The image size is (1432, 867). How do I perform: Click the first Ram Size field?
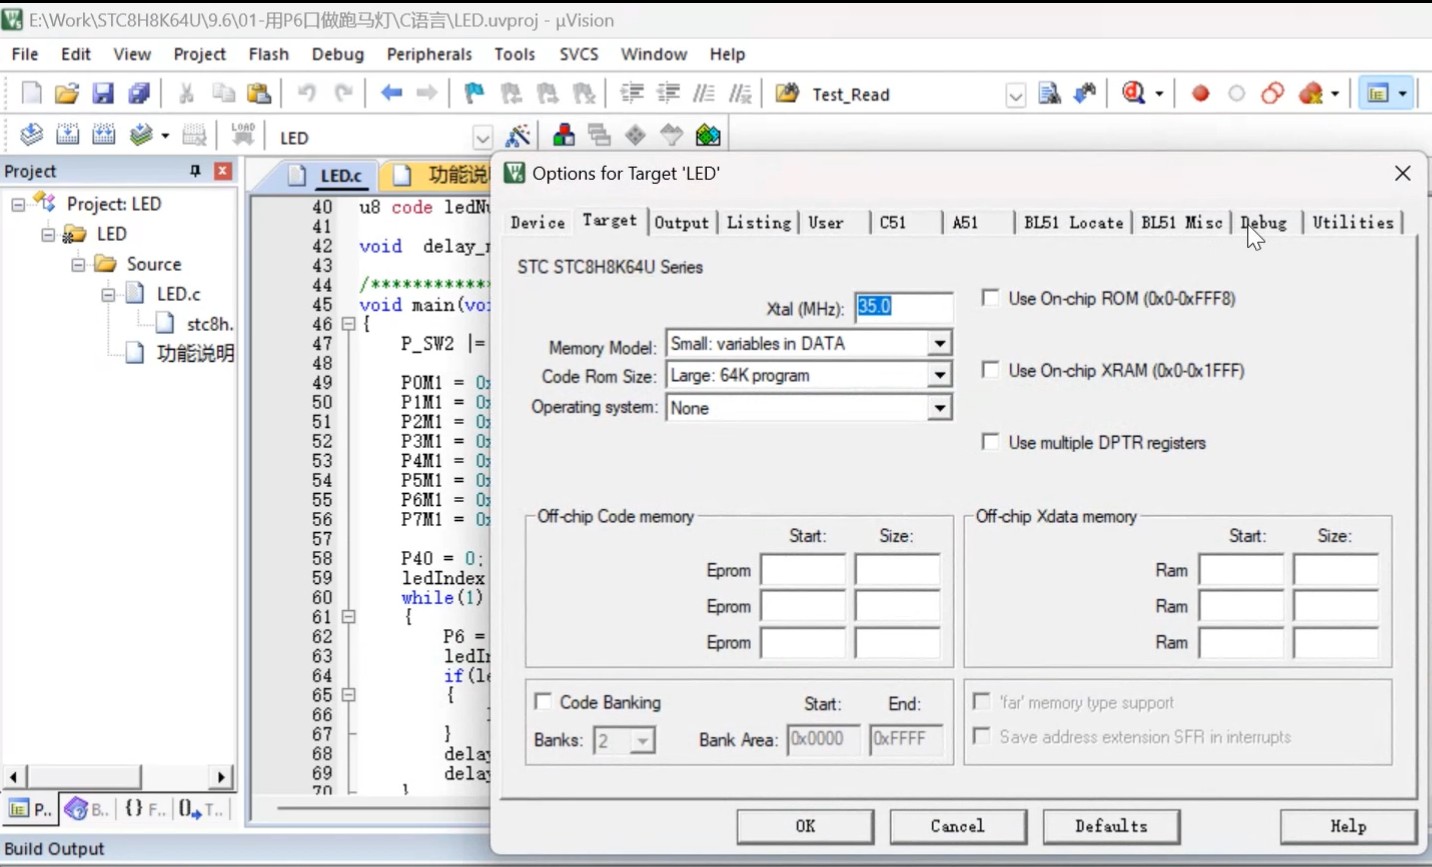[x=1336, y=570]
